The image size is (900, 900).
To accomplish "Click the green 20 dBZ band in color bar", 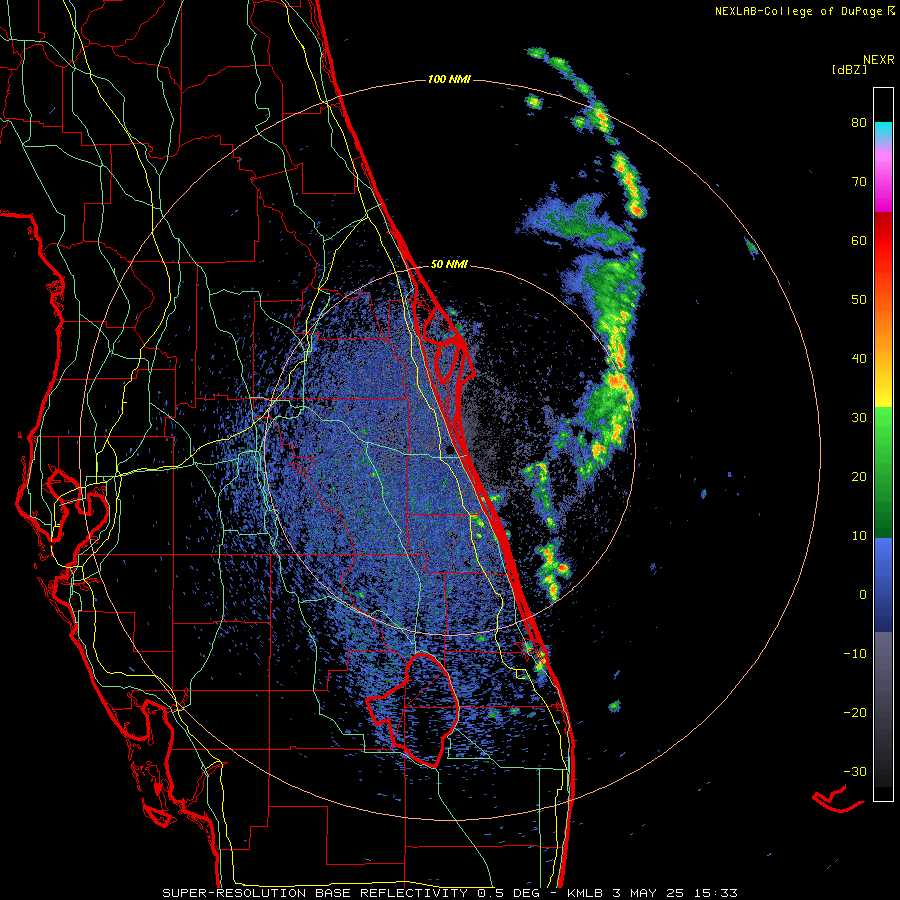I will coord(883,477).
